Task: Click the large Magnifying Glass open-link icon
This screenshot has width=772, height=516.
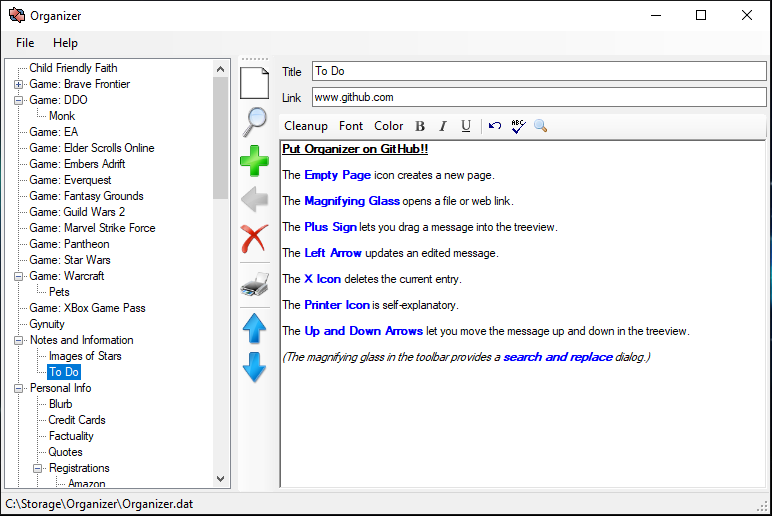Action: [255, 122]
